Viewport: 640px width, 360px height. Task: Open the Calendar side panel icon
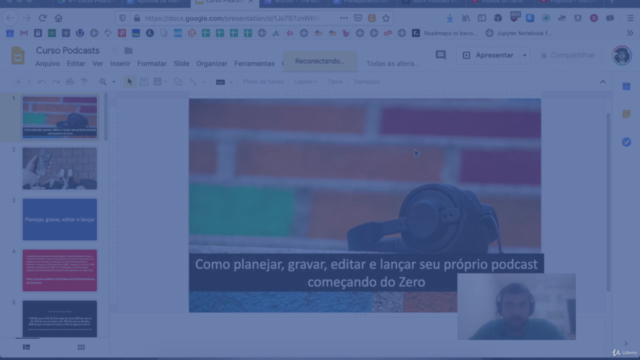(627, 87)
